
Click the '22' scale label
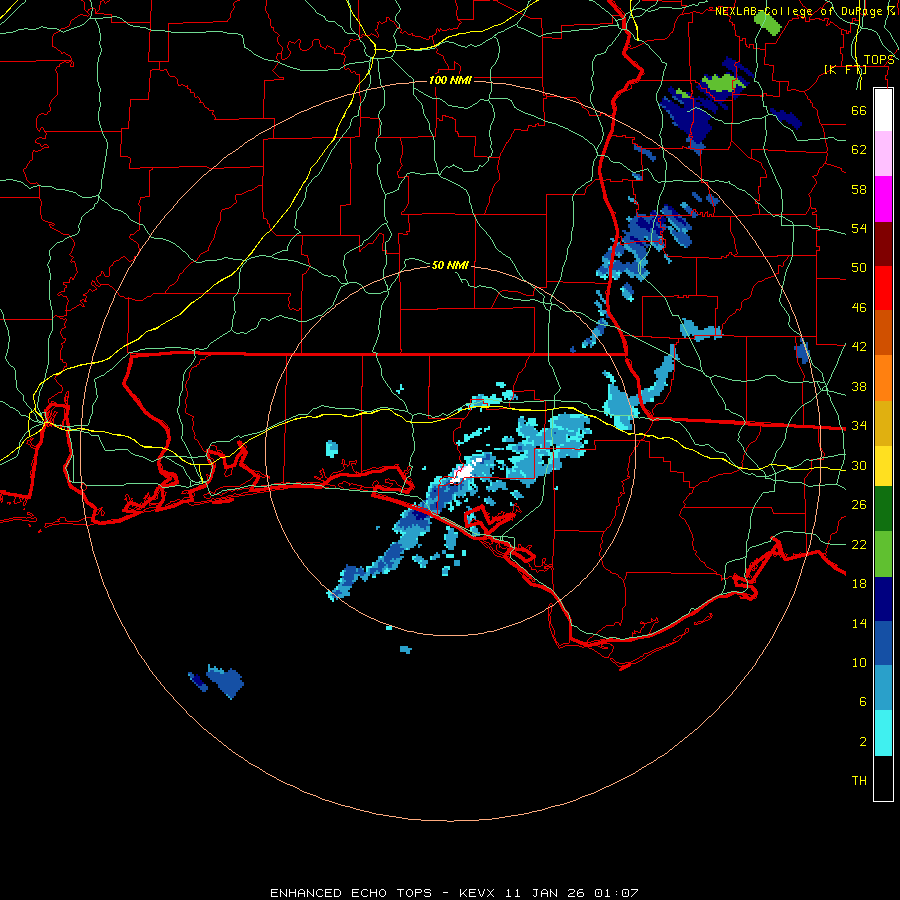(x=859, y=544)
